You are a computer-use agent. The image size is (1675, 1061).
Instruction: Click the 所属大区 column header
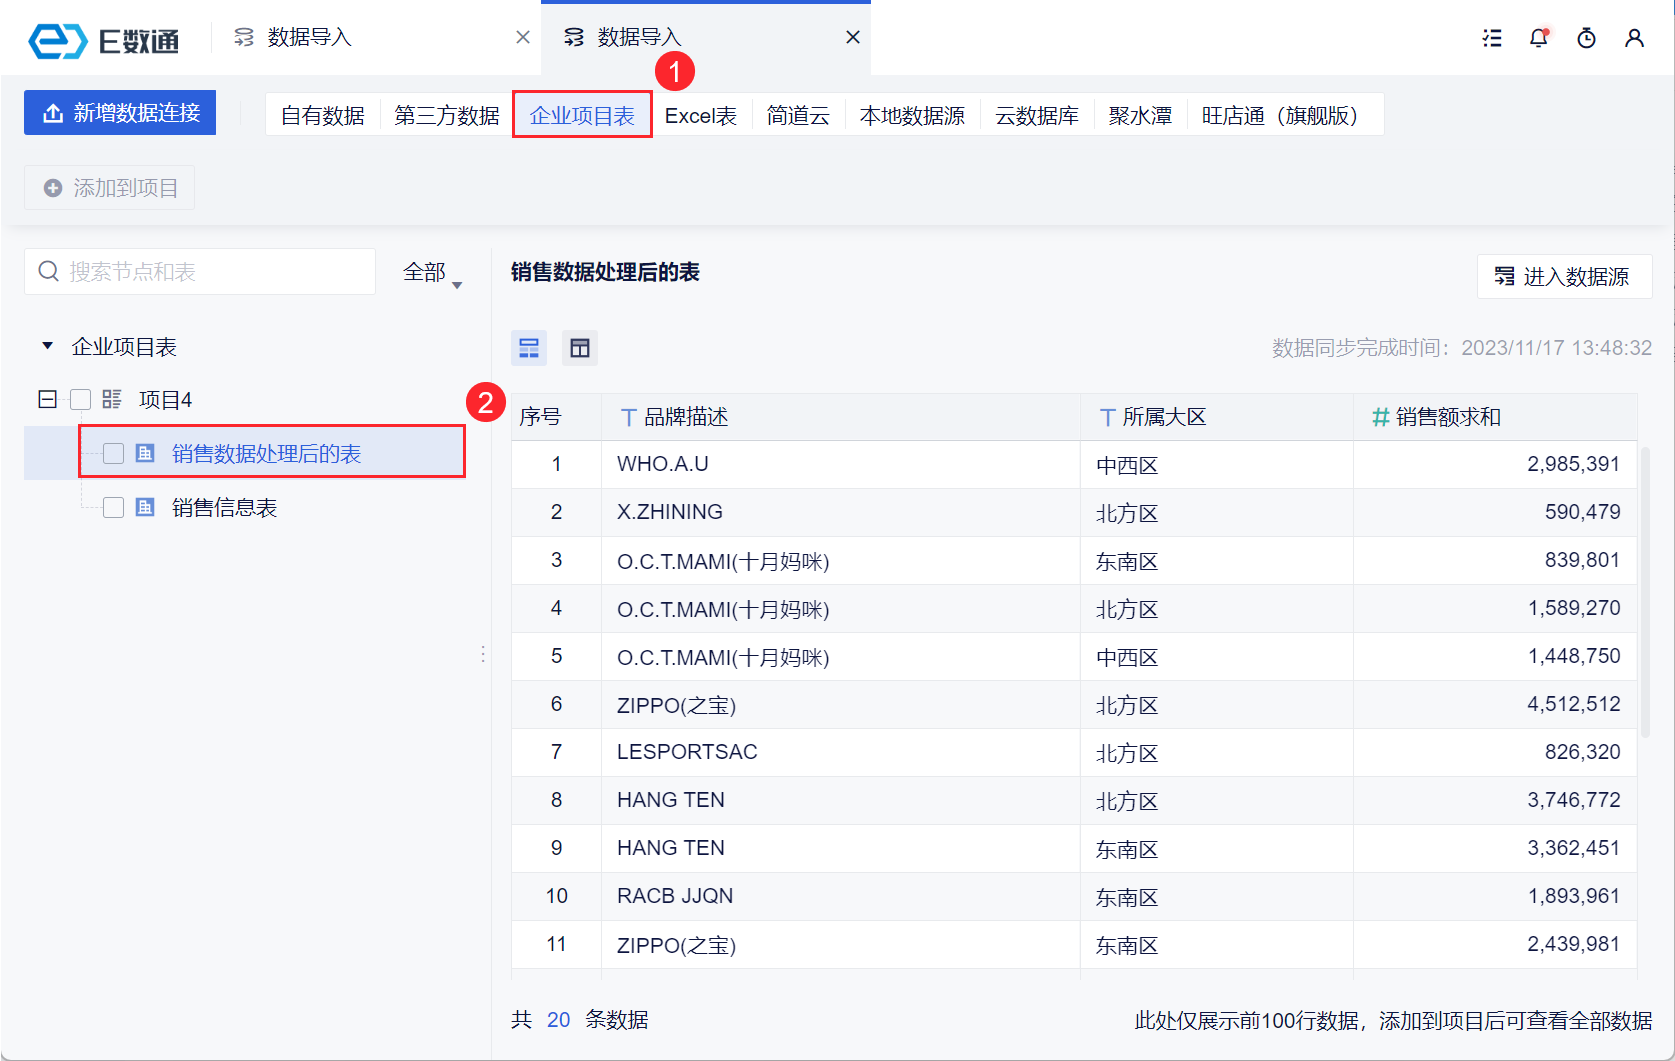1216,417
